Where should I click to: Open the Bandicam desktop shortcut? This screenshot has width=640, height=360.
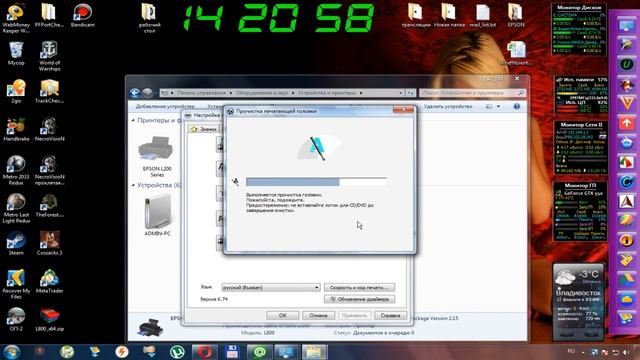pos(82,16)
